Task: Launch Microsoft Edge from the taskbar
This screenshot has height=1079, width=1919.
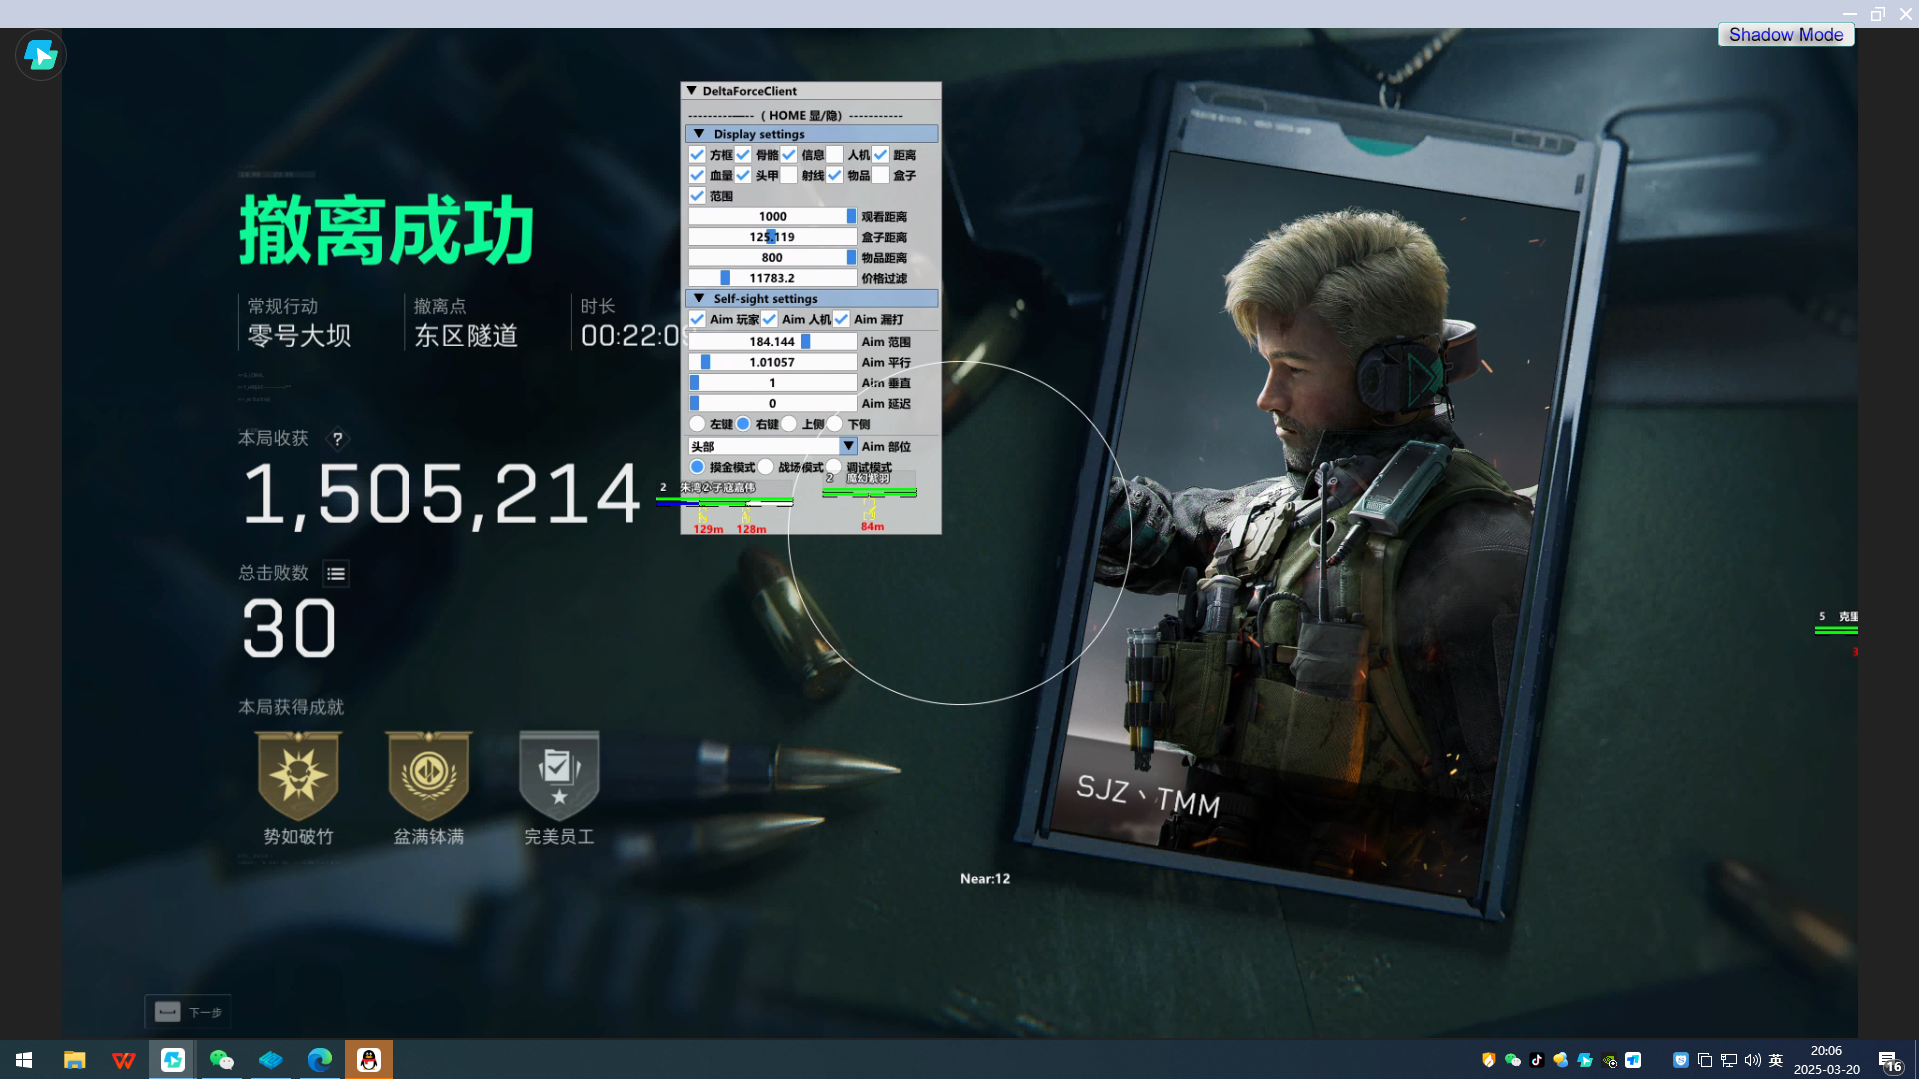Action: [x=320, y=1060]
